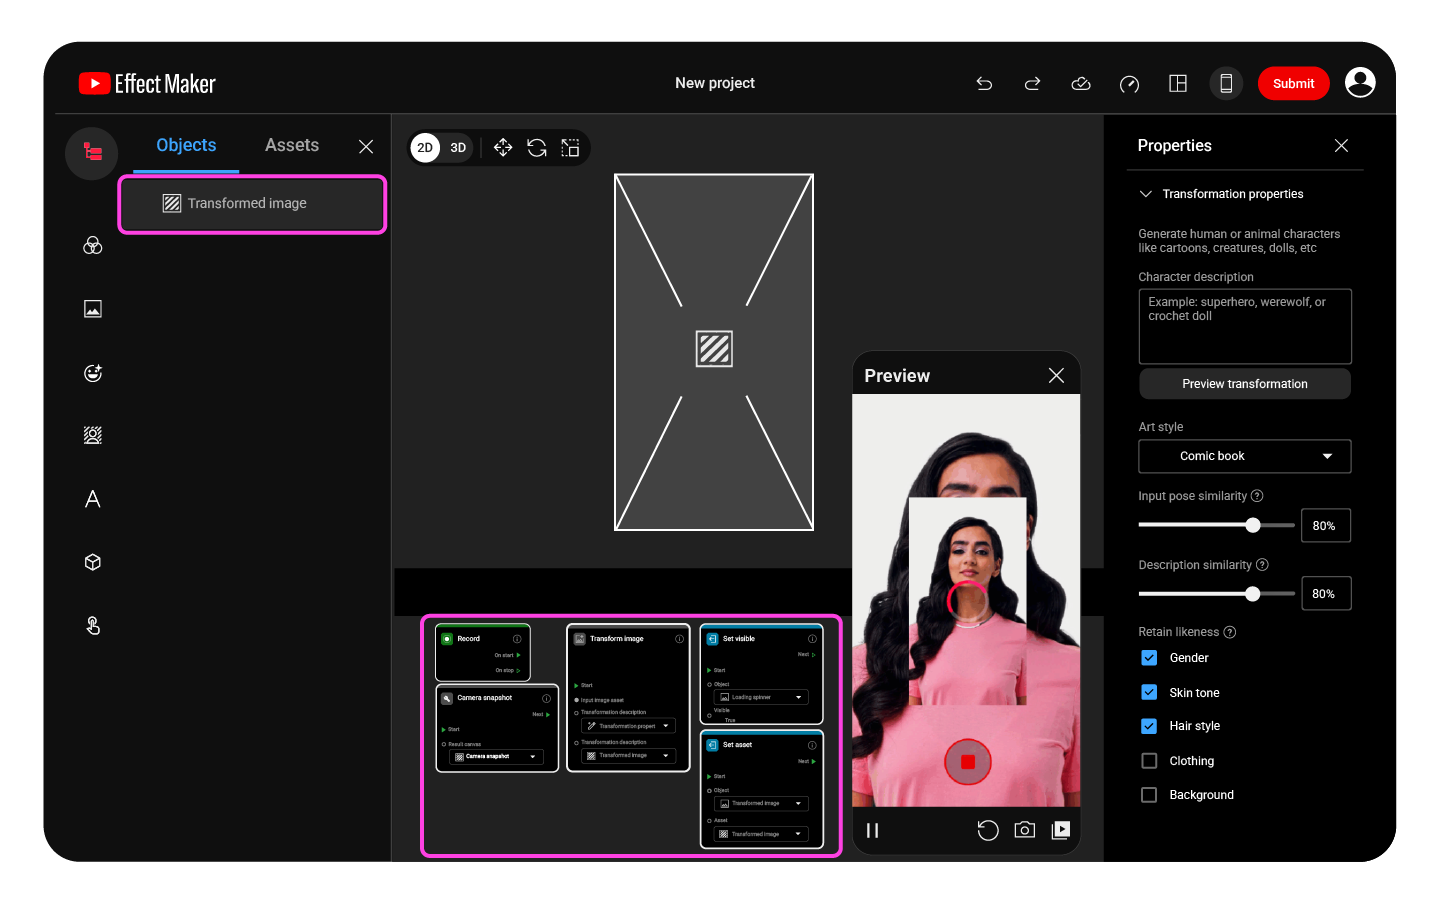Enable the Background checkbox
The image size is (1440, 900).
coord(1149,795)
